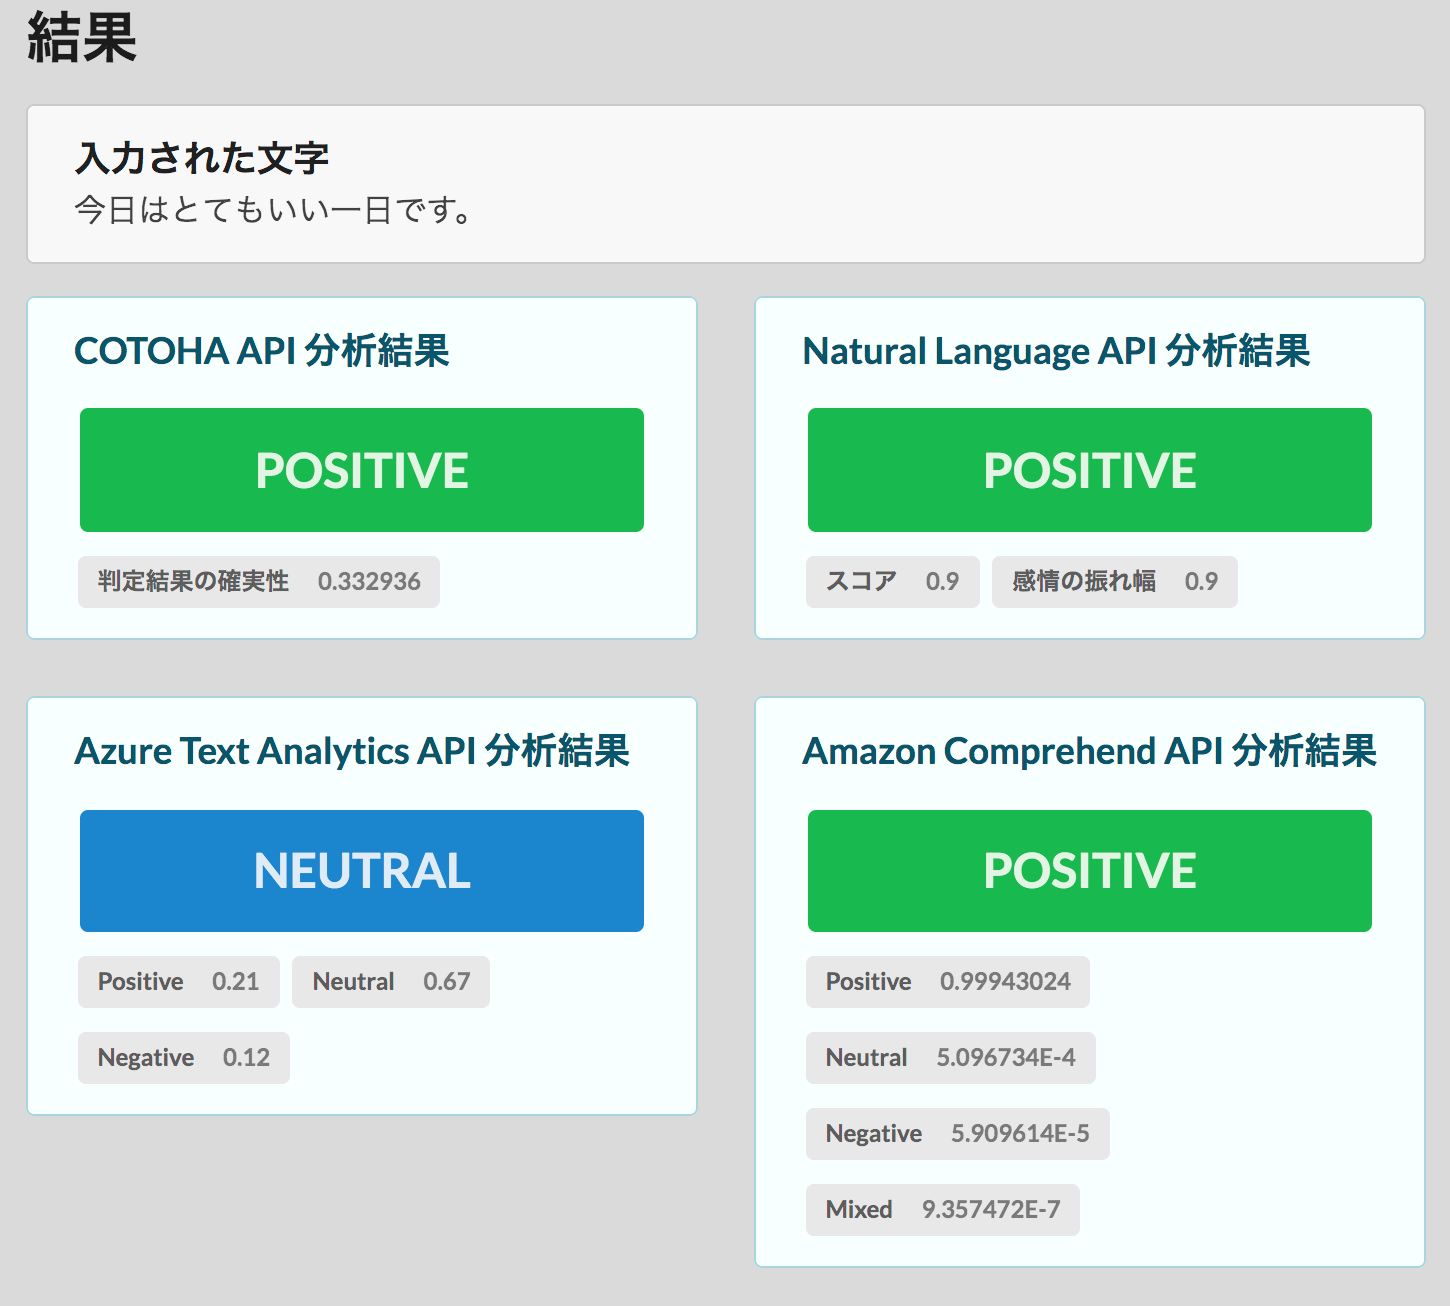
Task: Click the 判定結果の確実性 0.332936 score chip
Action: 258,581
